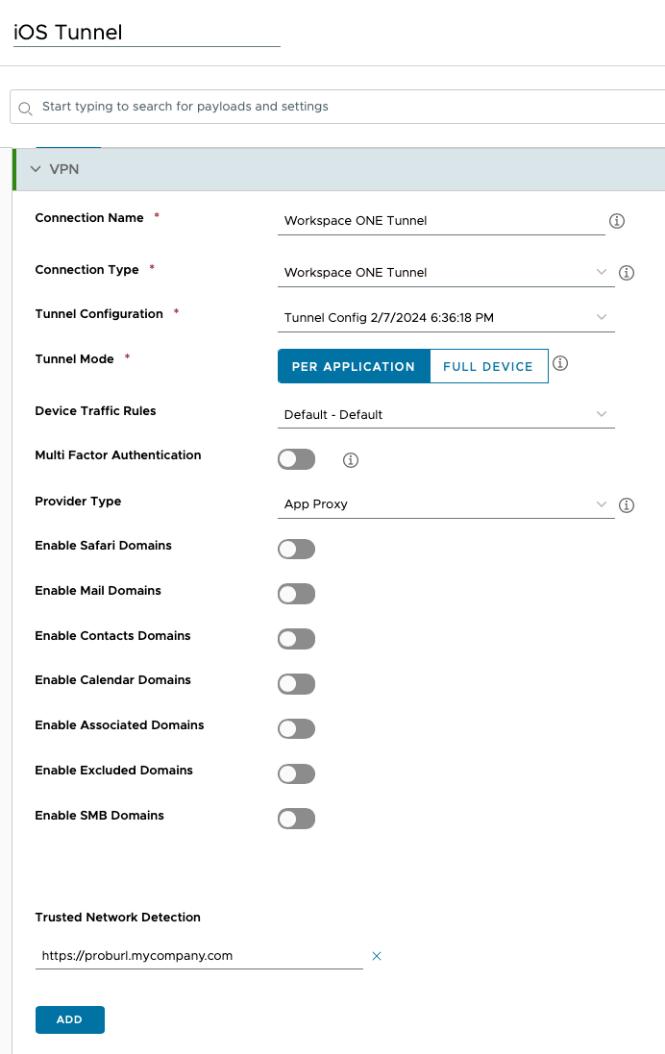The image size is (665, 1054).
Task: Enable Multi Factor Authentication toggle
Action: click(x=296, y=459)
